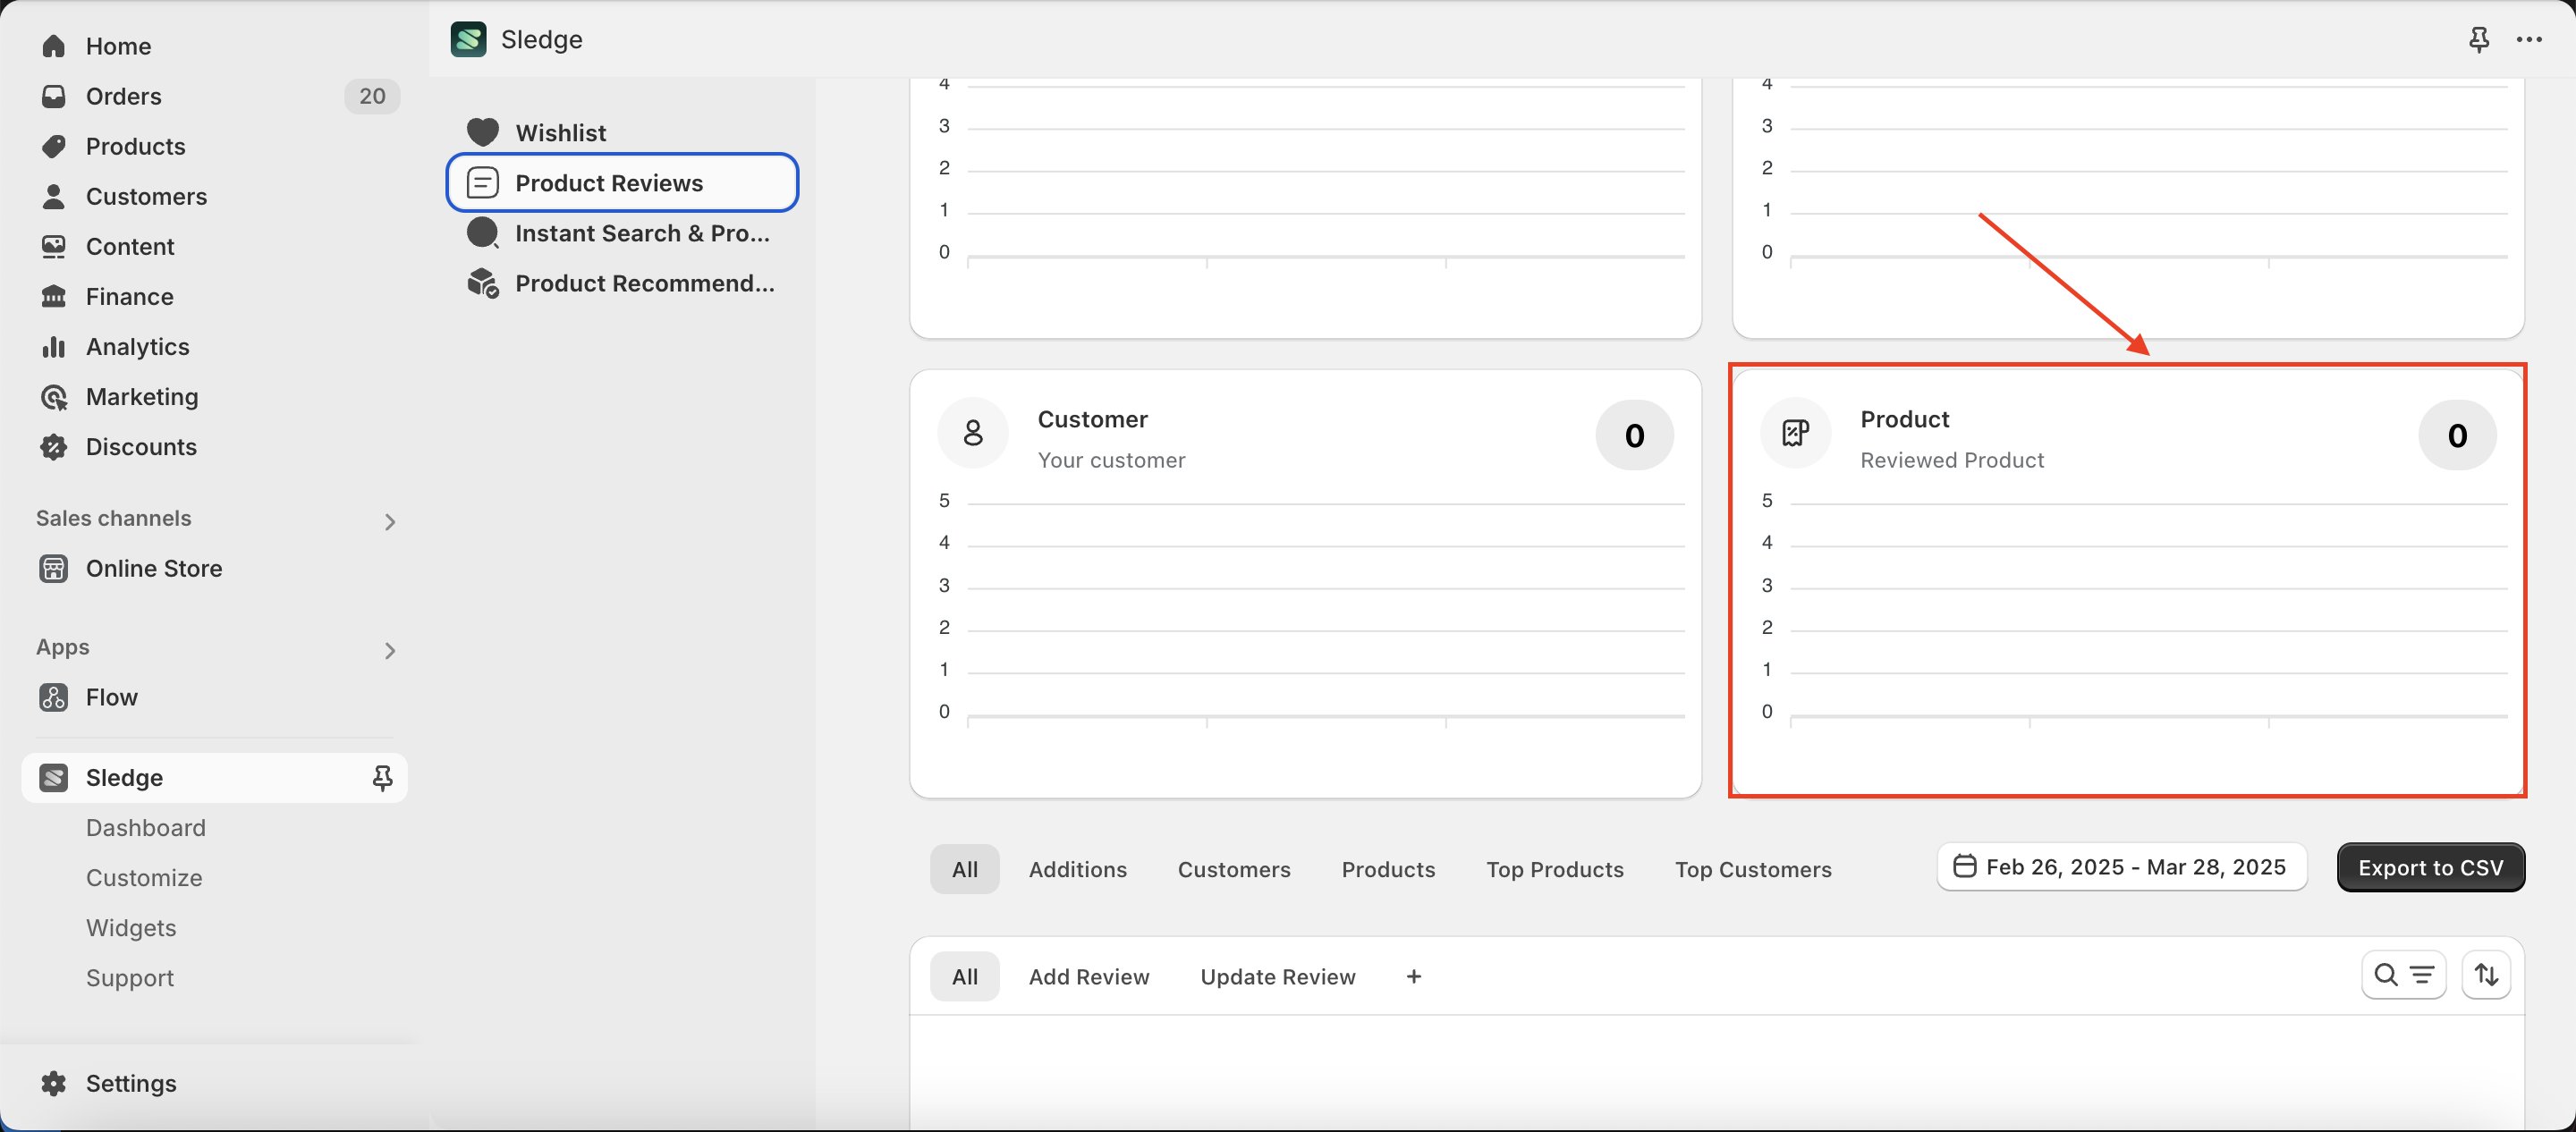Select the Flow app icon
The height and width of the screenshot is (1132, 2576).
54,697
